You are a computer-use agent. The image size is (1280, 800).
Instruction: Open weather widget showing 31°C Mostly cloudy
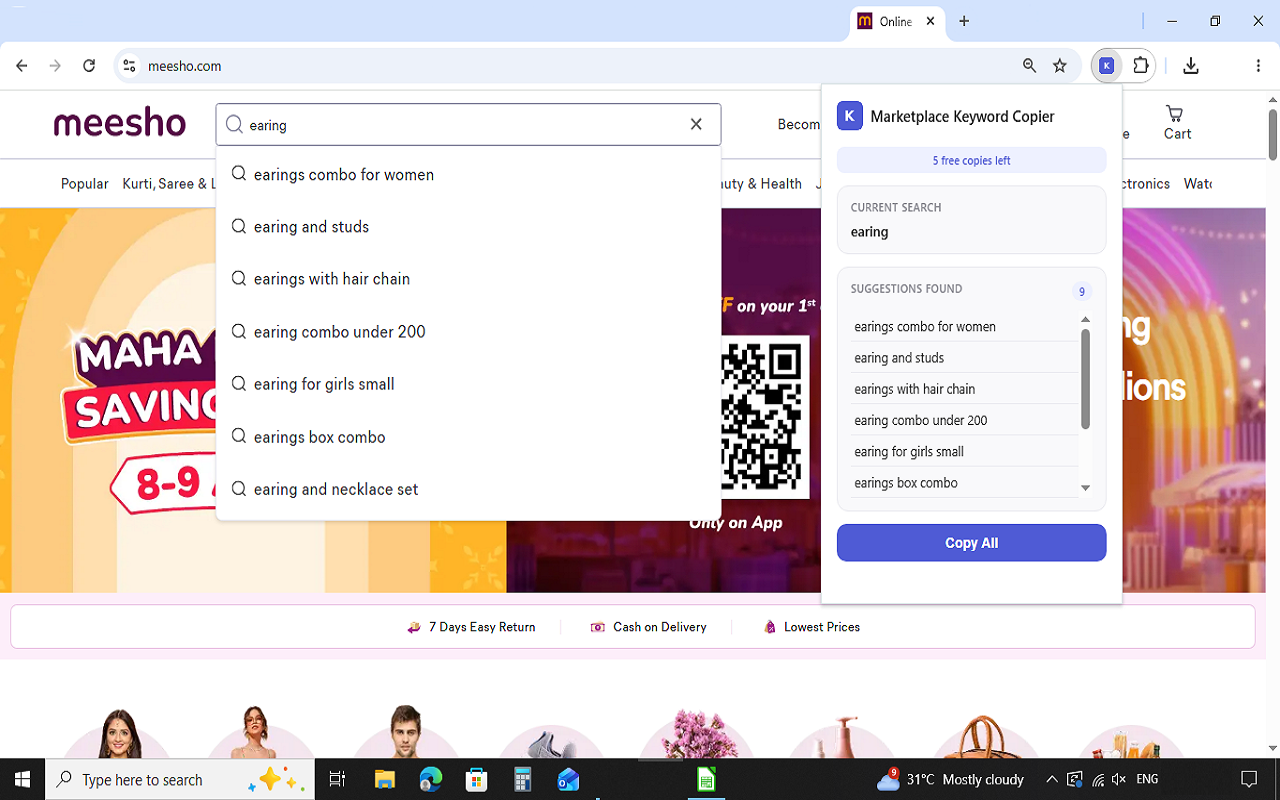[950, 779]
